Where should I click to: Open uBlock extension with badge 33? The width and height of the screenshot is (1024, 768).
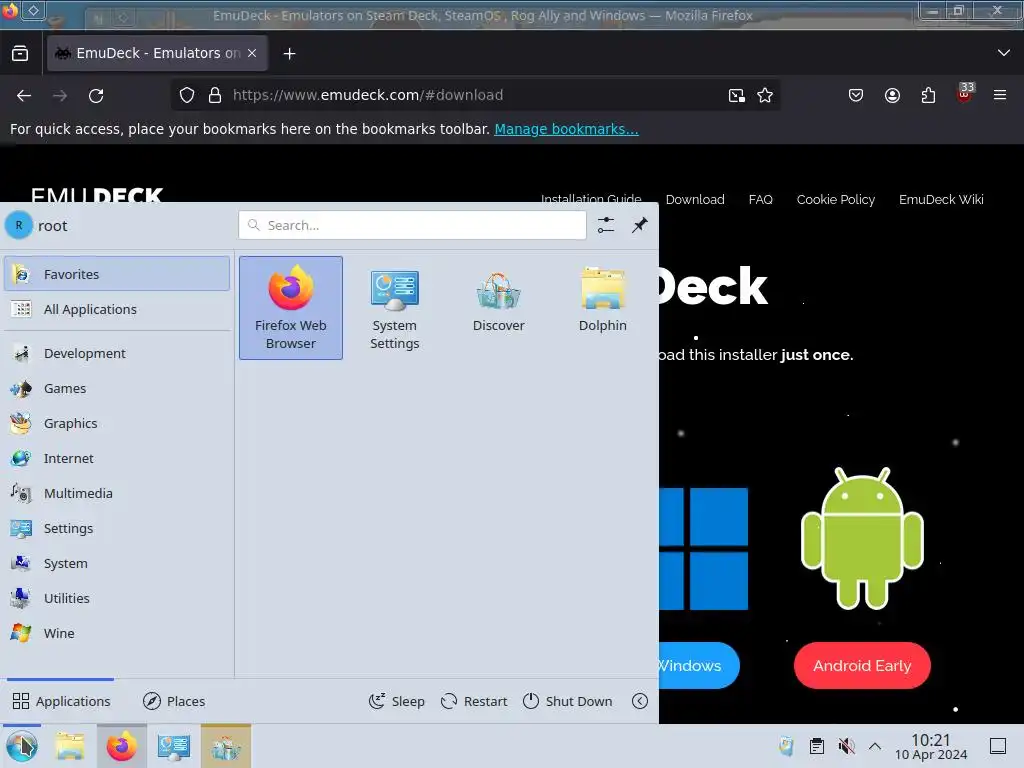pos(965,93)
